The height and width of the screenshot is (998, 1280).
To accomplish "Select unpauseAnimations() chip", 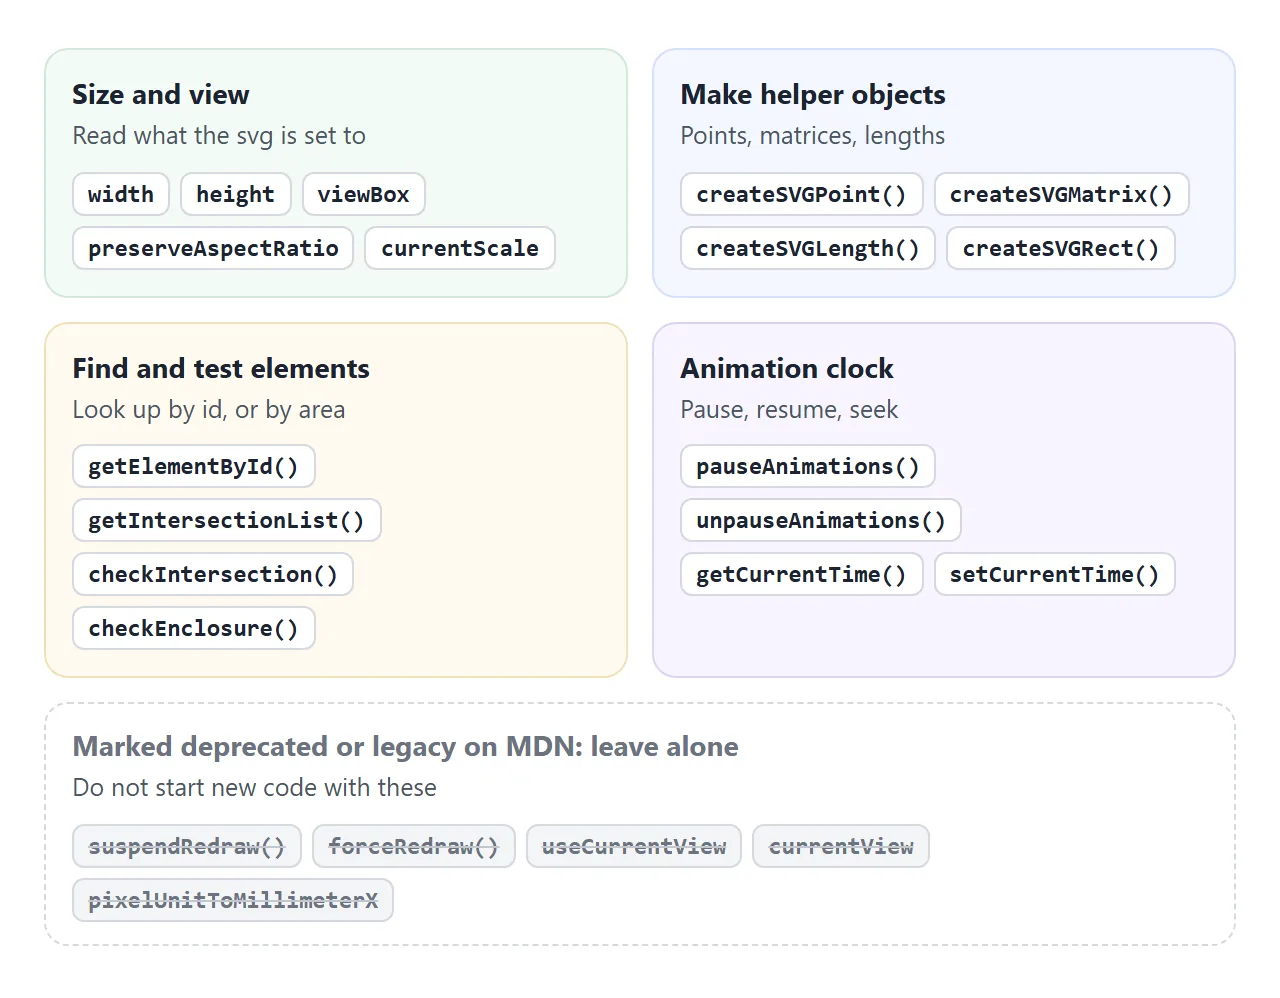I will pos(821,520).
